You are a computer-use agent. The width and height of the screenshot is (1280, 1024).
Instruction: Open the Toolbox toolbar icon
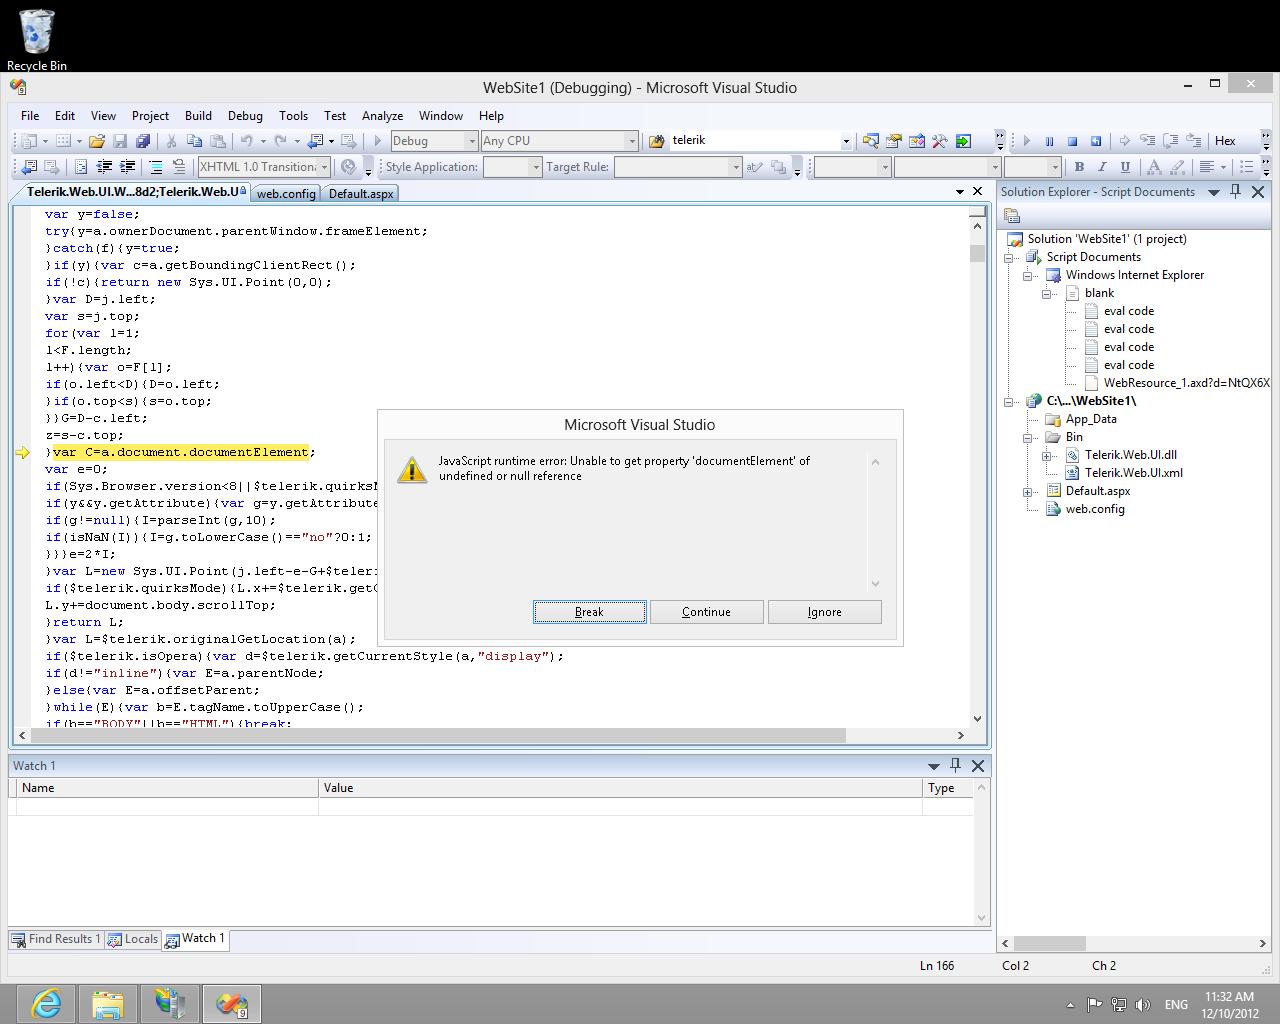[x=940, y=141]
